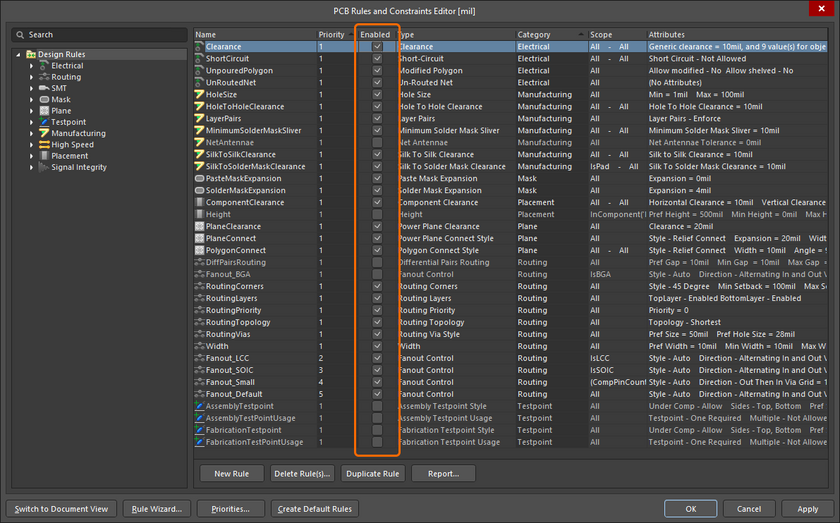Expand the High Speed tree node
Image resolution: width=840 pixels, height=523 pixels.
(32, 145)
